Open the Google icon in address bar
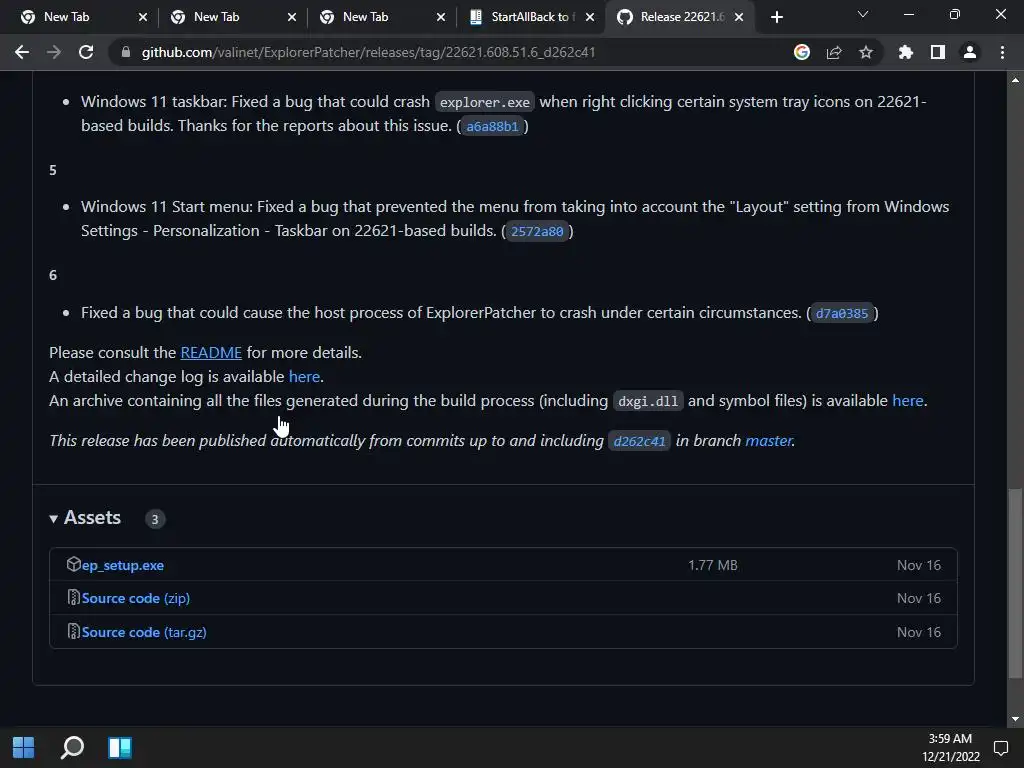Image resolution: width=1024 pixels, height=768 pixels. point(802,52)
